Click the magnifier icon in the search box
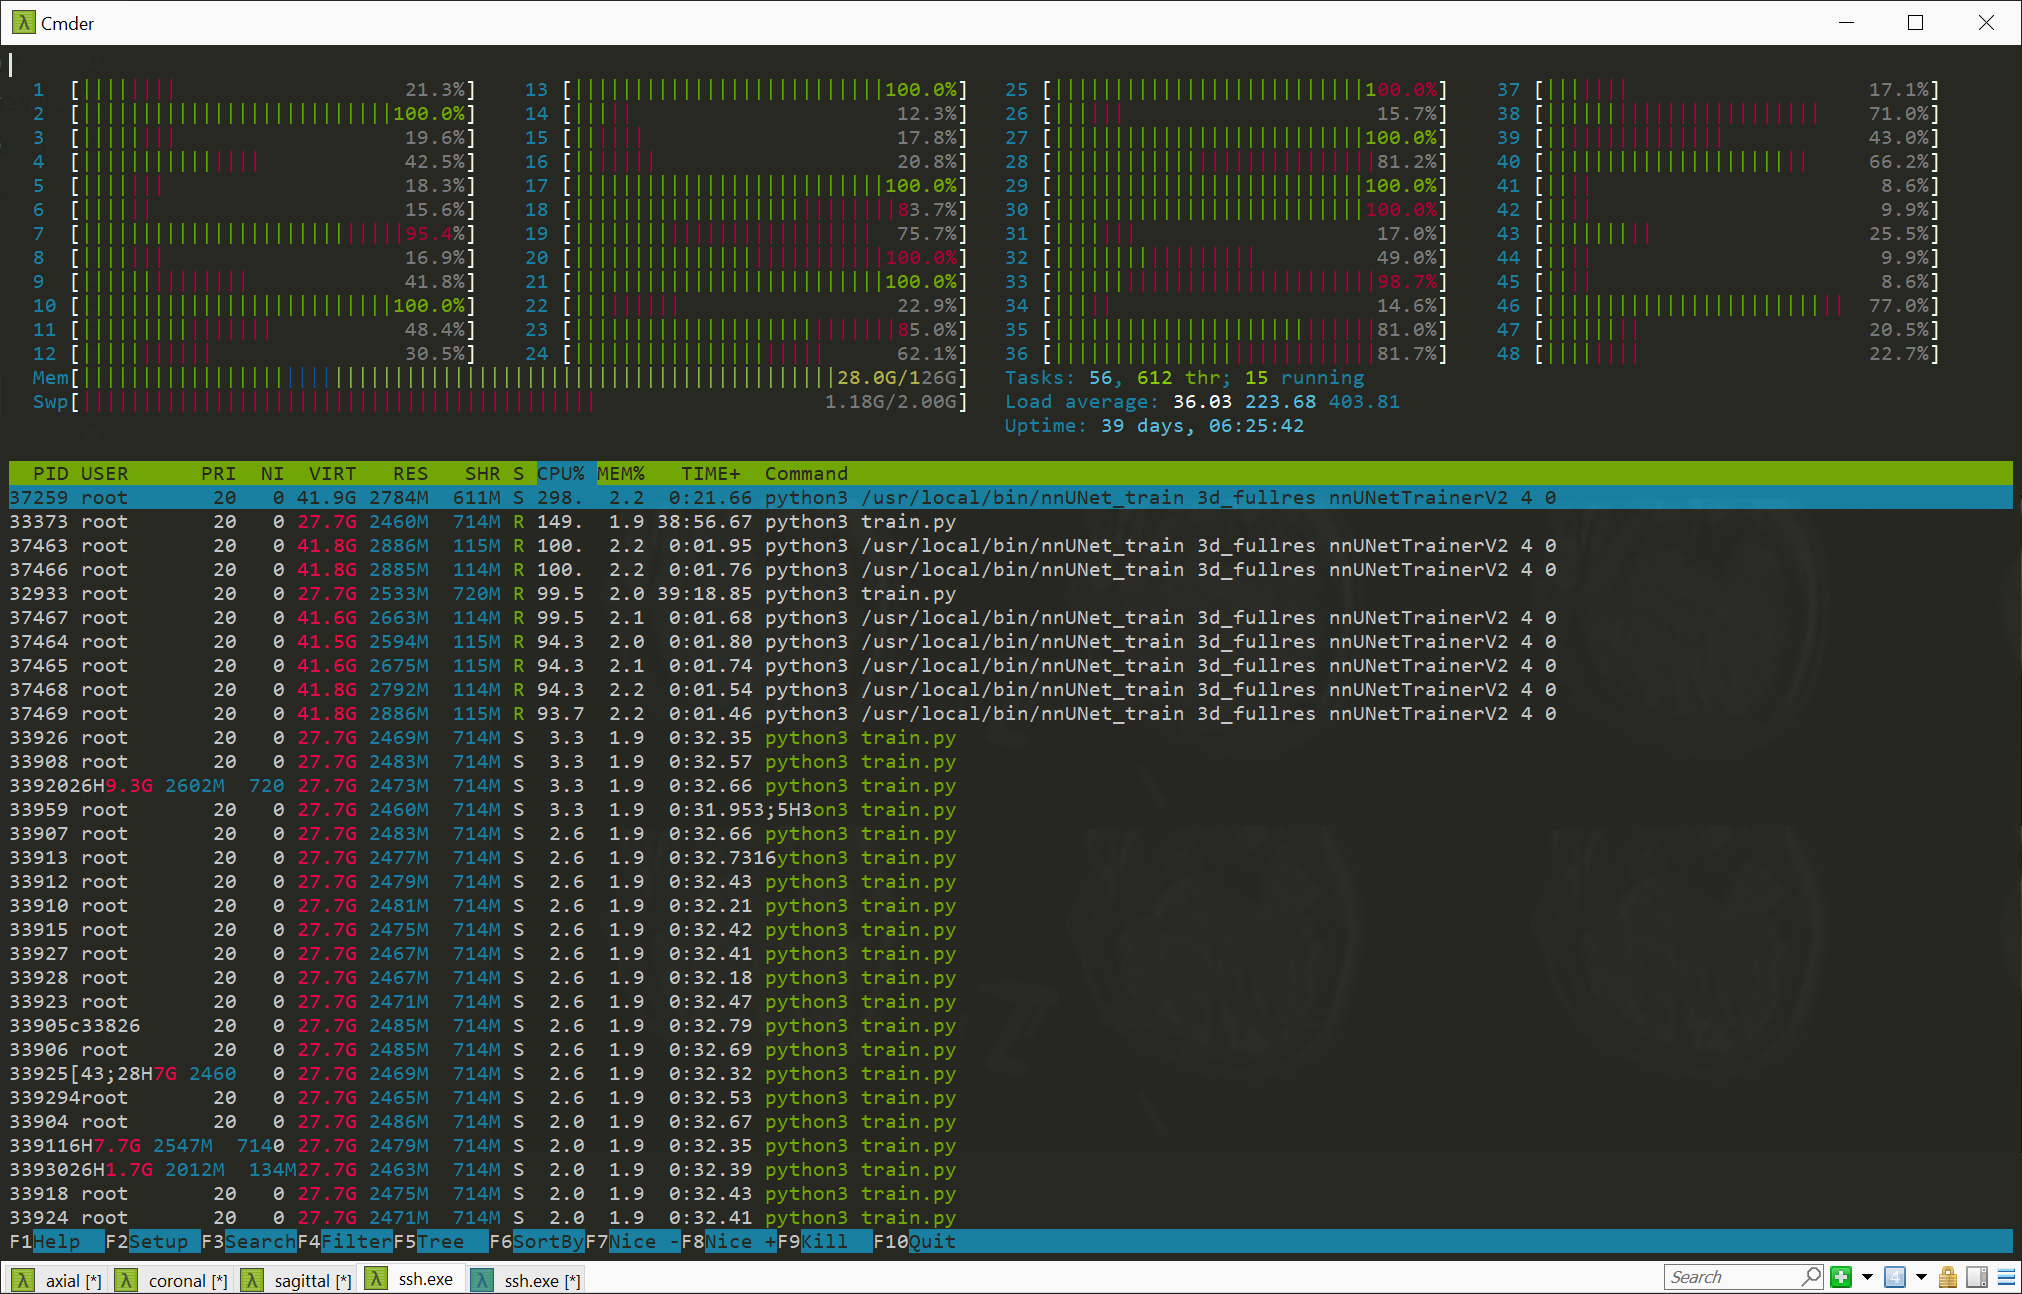The width and height of the screenshot is (2022, 1294). click(x=1813, y=1277)
